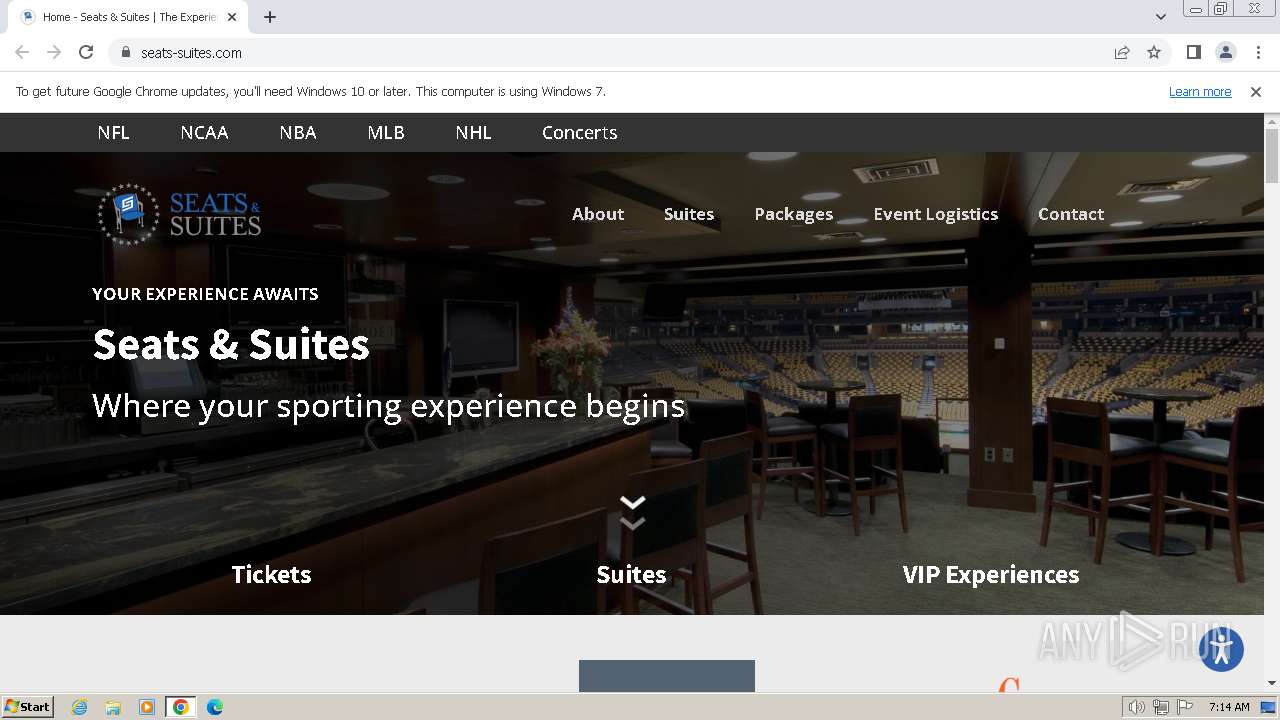Viewport: 1280px width, 720px height.
Task: Open File Explorer from taskbar
Action: click(113, 707)
